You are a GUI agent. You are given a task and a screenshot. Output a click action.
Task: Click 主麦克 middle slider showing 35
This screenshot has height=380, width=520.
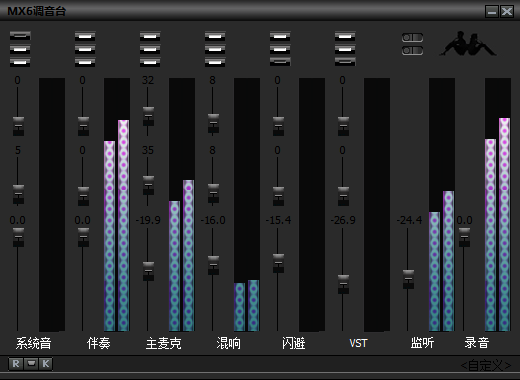coord(148,185)
